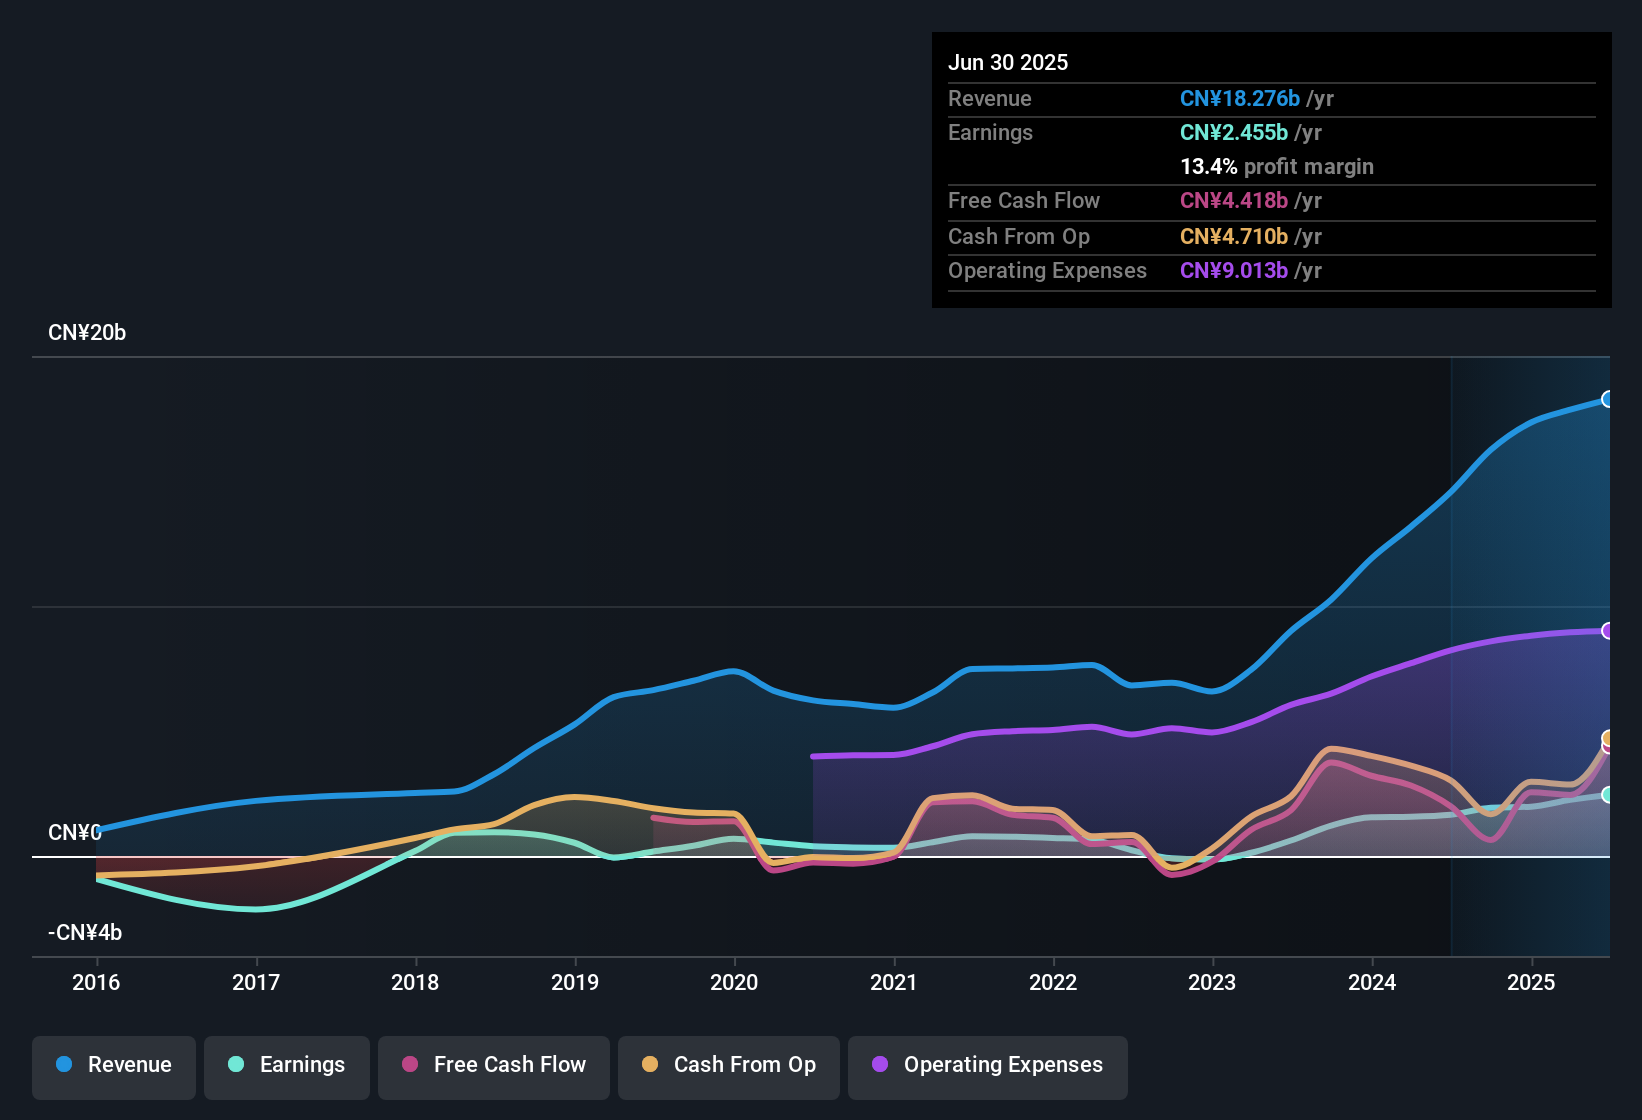
Task: Open the Jun 30 2025 tooltip panel
Action: [x=1270, y=170]
